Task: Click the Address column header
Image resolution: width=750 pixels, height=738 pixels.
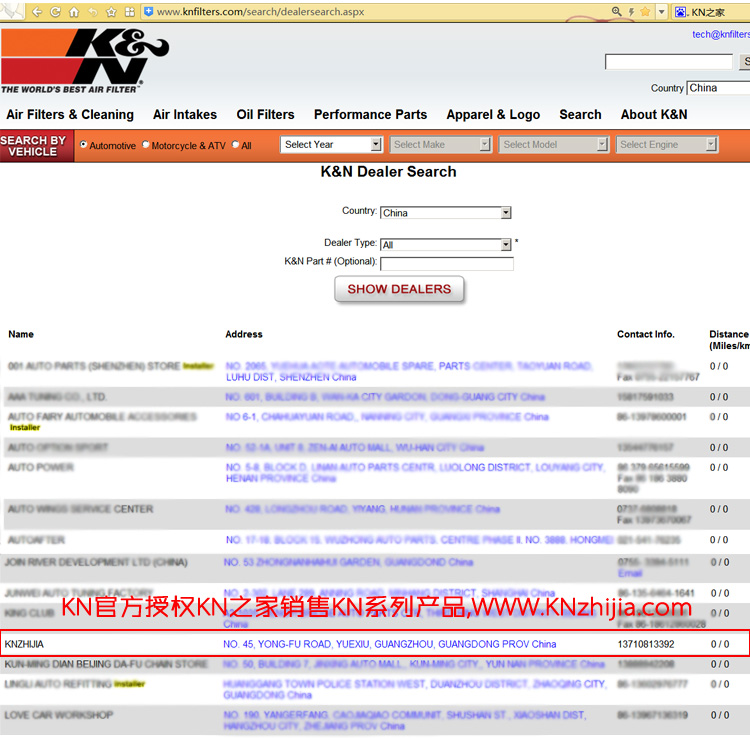Action: tap(244, 334)
